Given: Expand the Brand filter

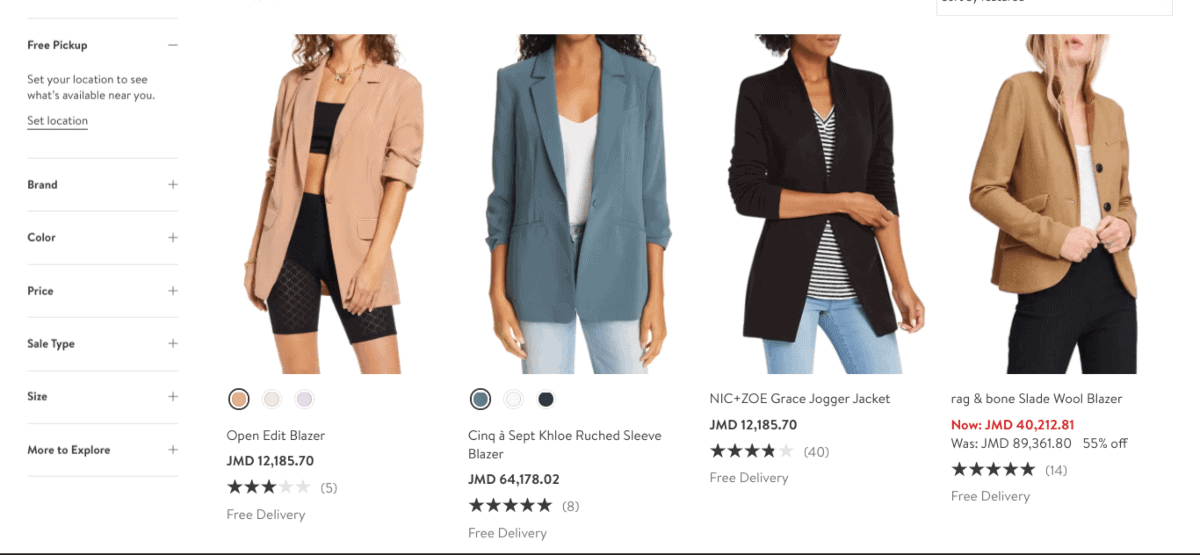Looking at the screenshot, I should (x=173, y=184).
